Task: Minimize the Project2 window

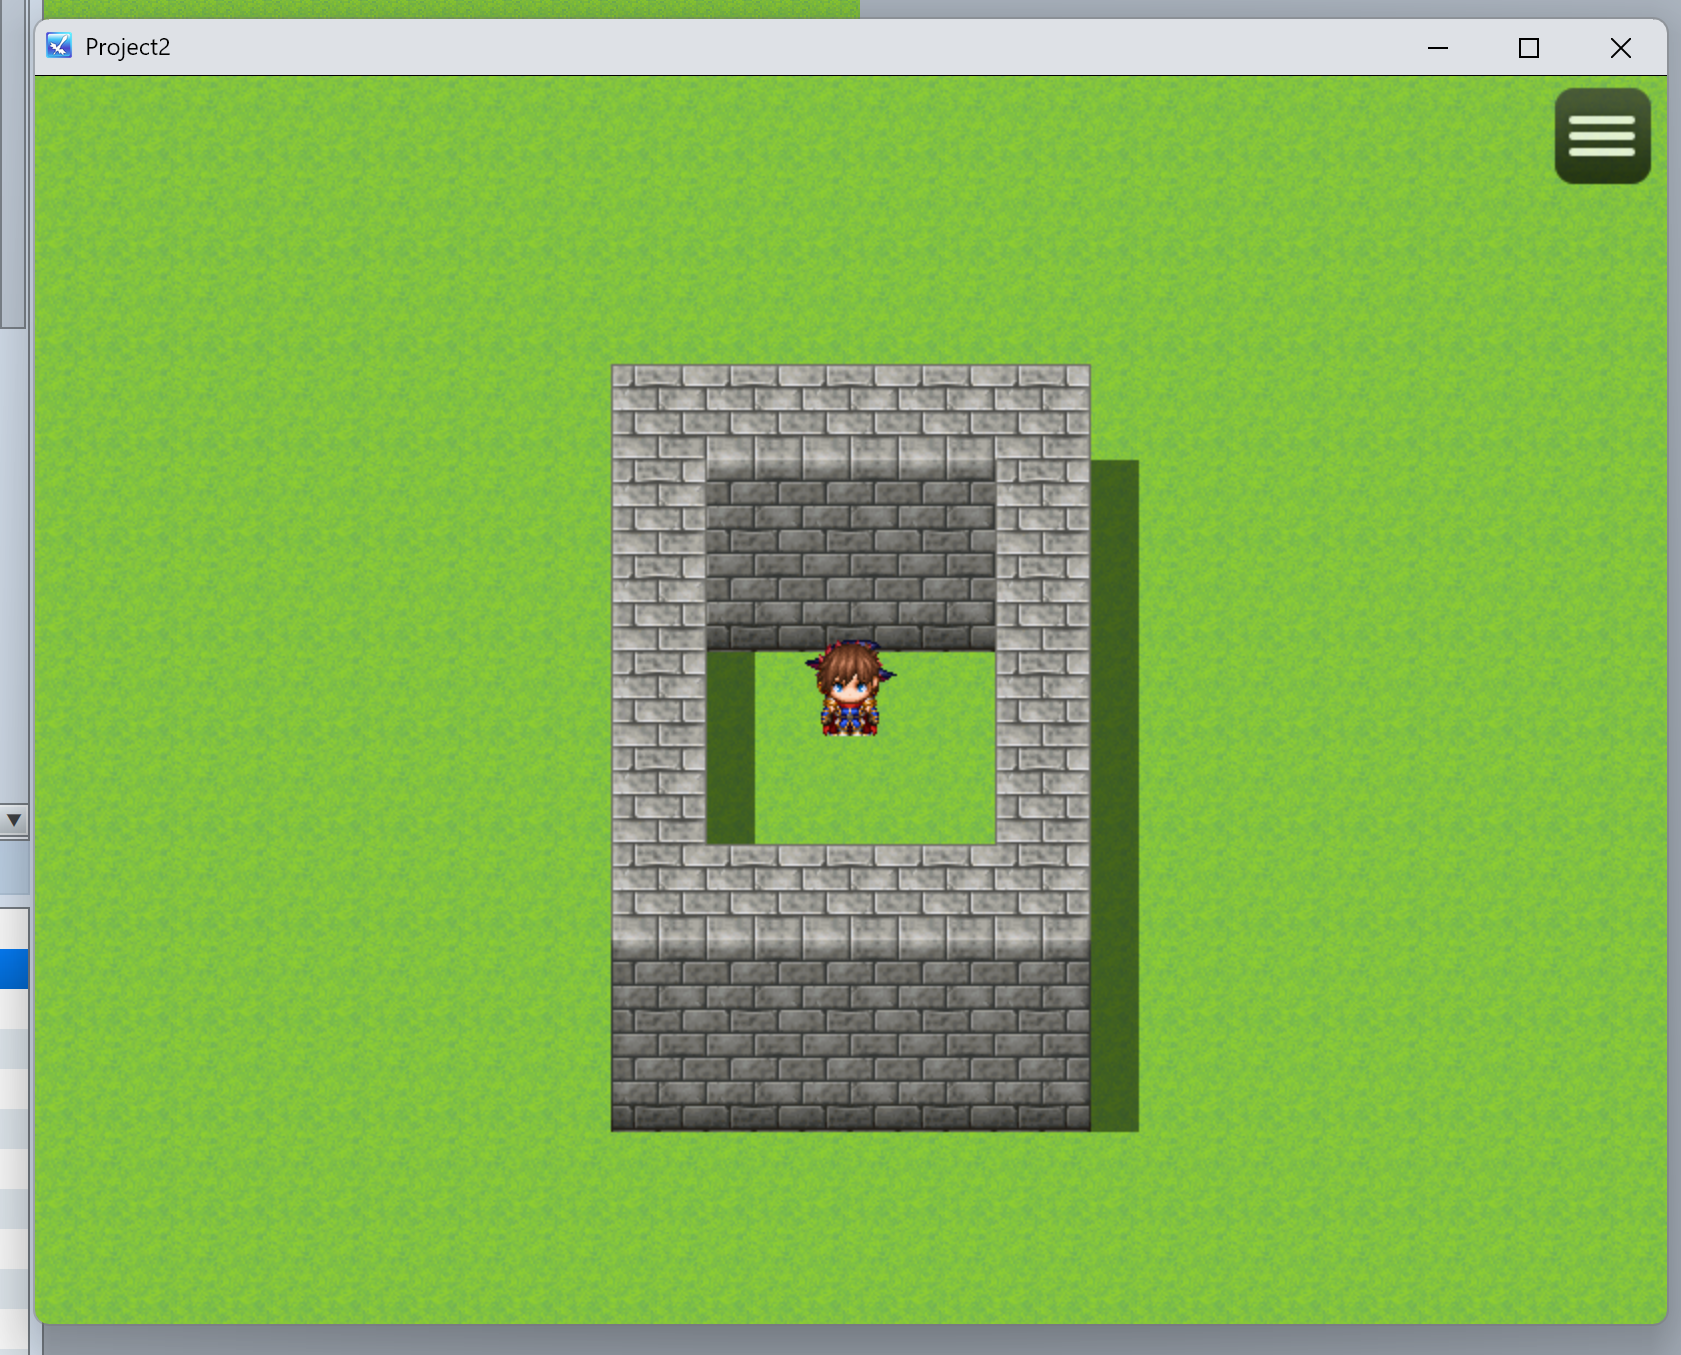Action: click(1438, 48)
